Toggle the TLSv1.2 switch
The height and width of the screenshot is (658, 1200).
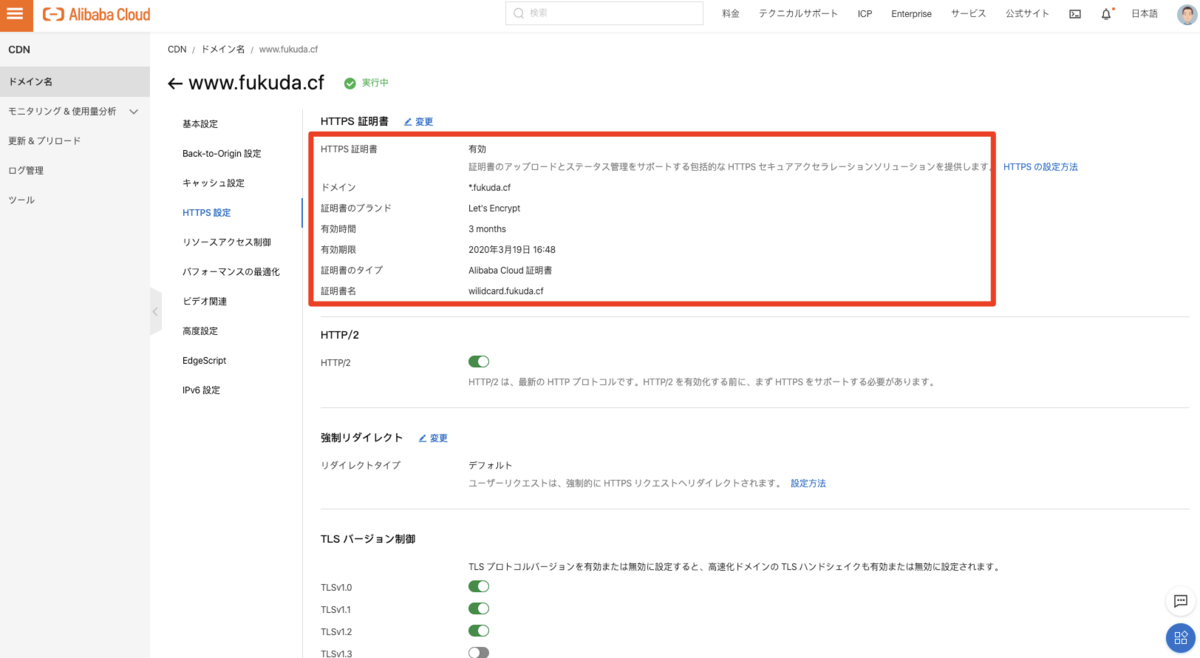tap(478, 631)
